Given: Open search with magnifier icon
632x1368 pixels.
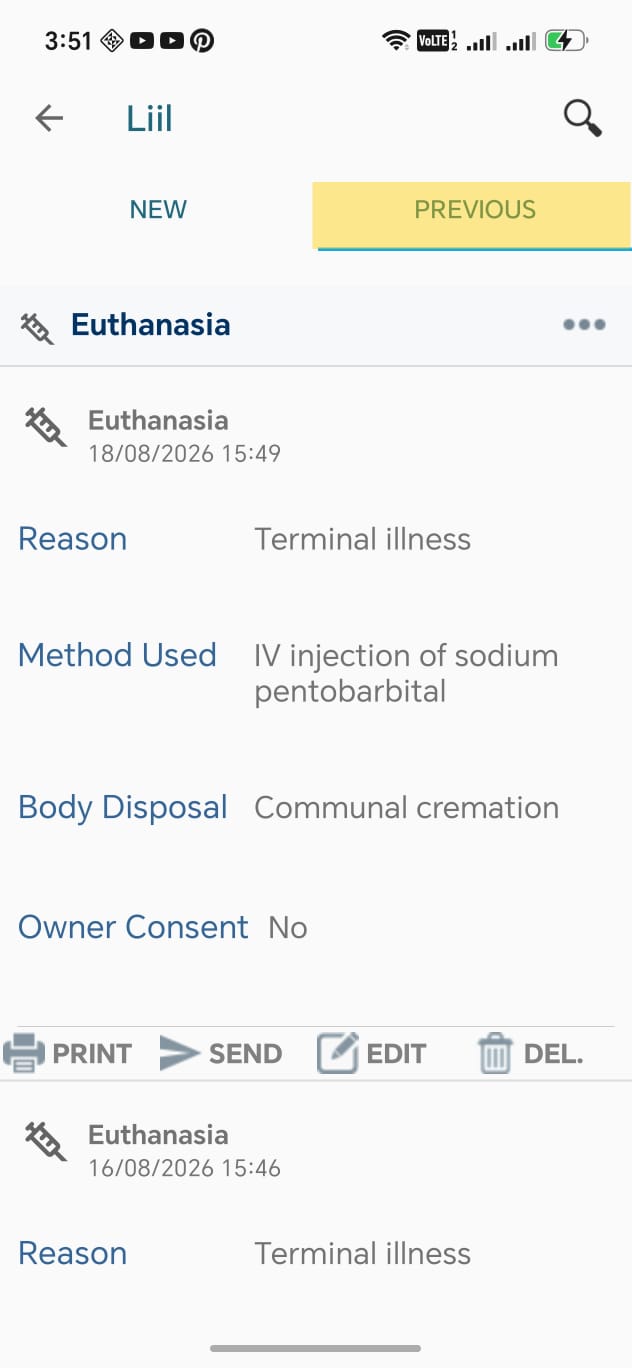Looking at the screenshot, I should (x=582, y=118).
